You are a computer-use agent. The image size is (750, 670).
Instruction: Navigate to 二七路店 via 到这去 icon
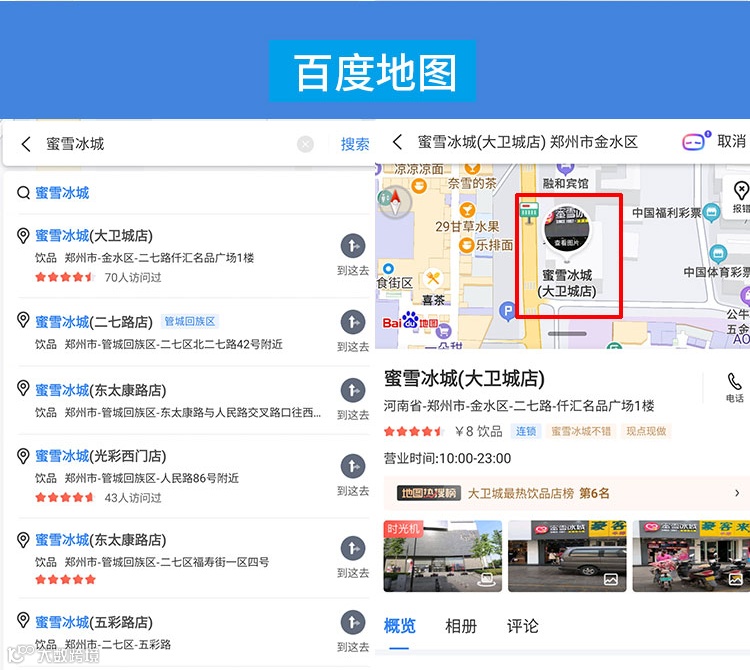[x=353, y=322]
